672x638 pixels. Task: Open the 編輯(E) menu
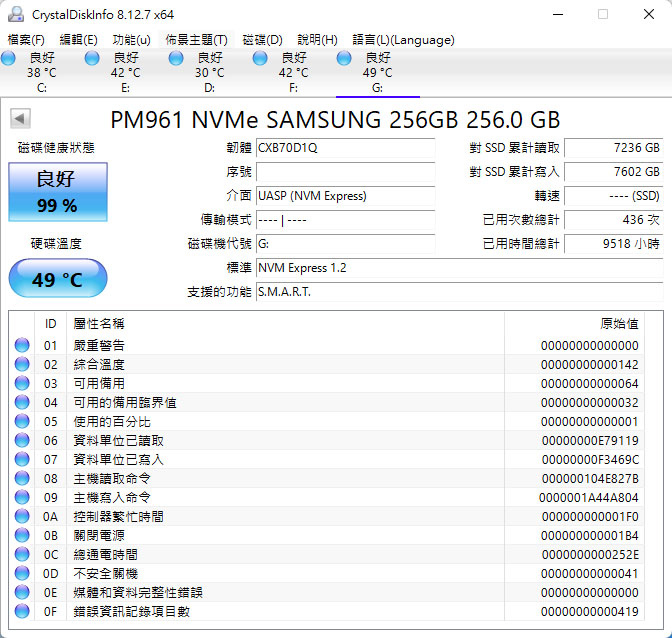point(78,40)
